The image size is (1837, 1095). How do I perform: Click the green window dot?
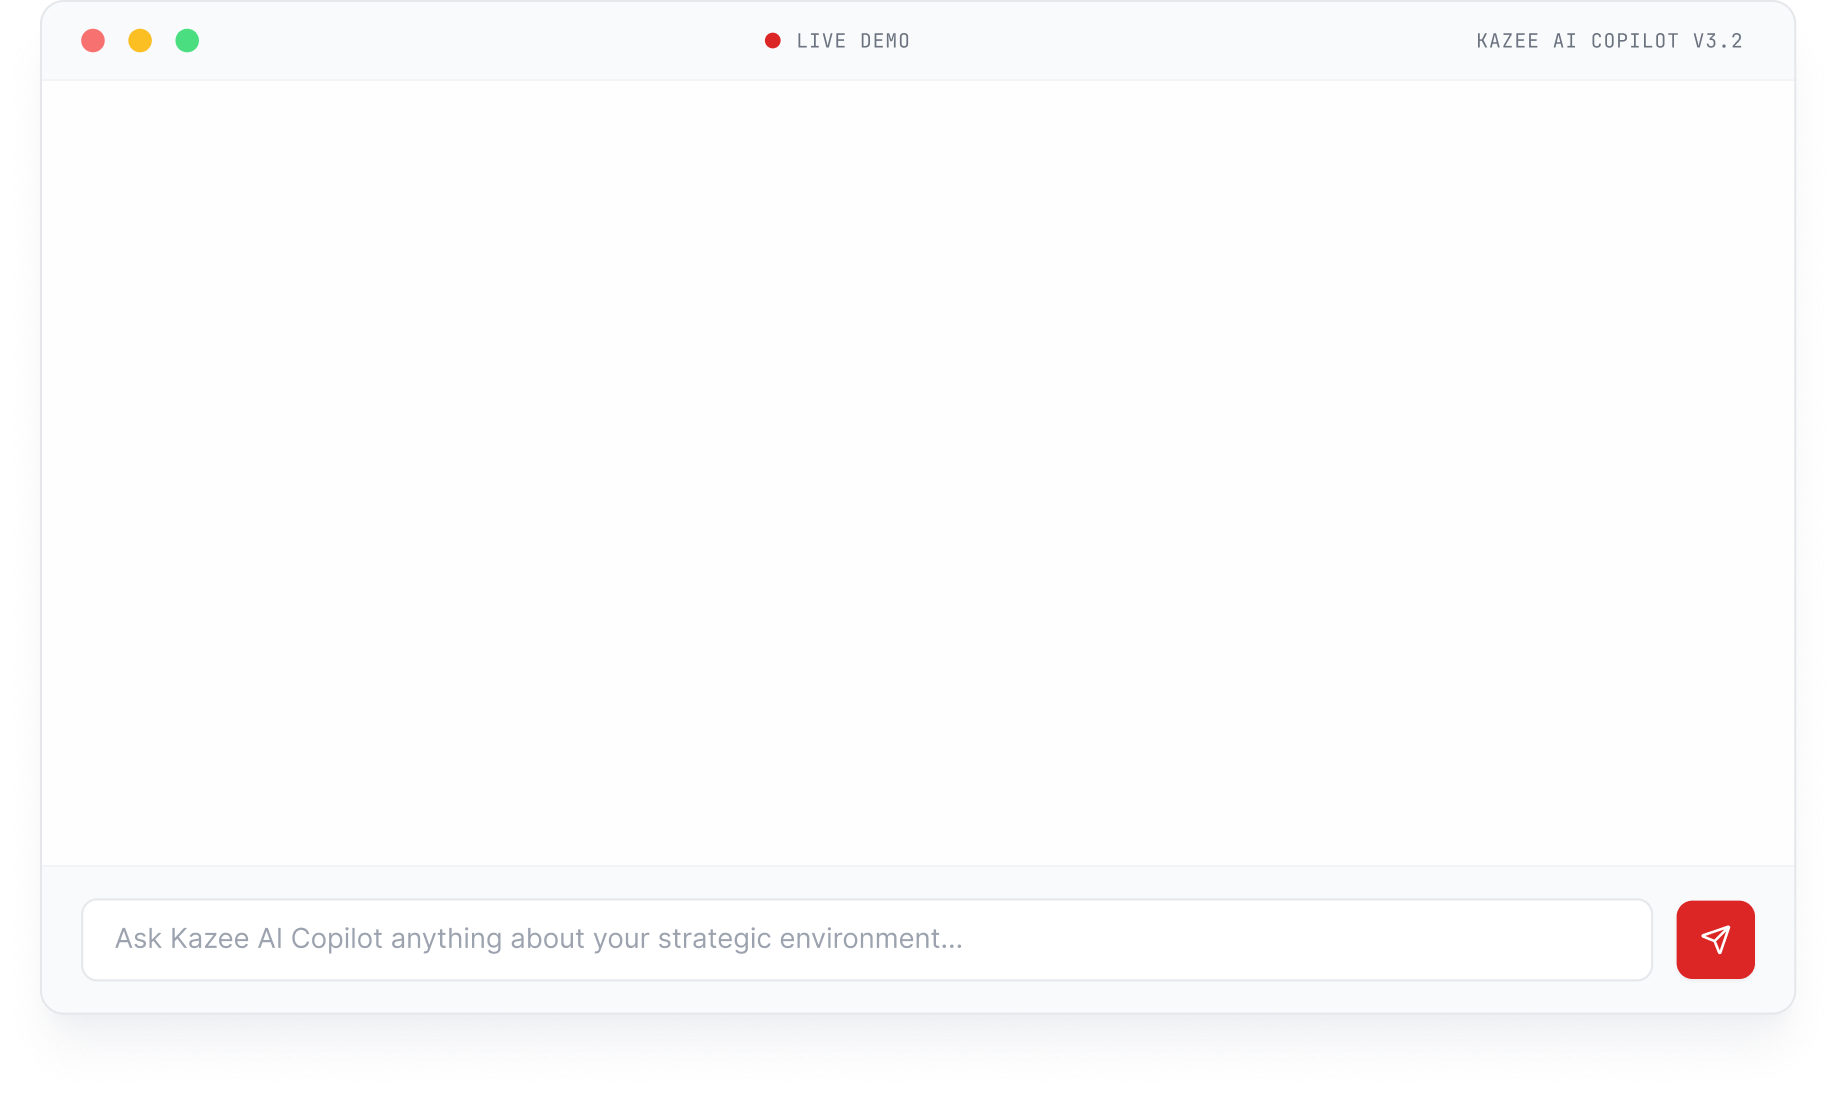pos(187,41)
